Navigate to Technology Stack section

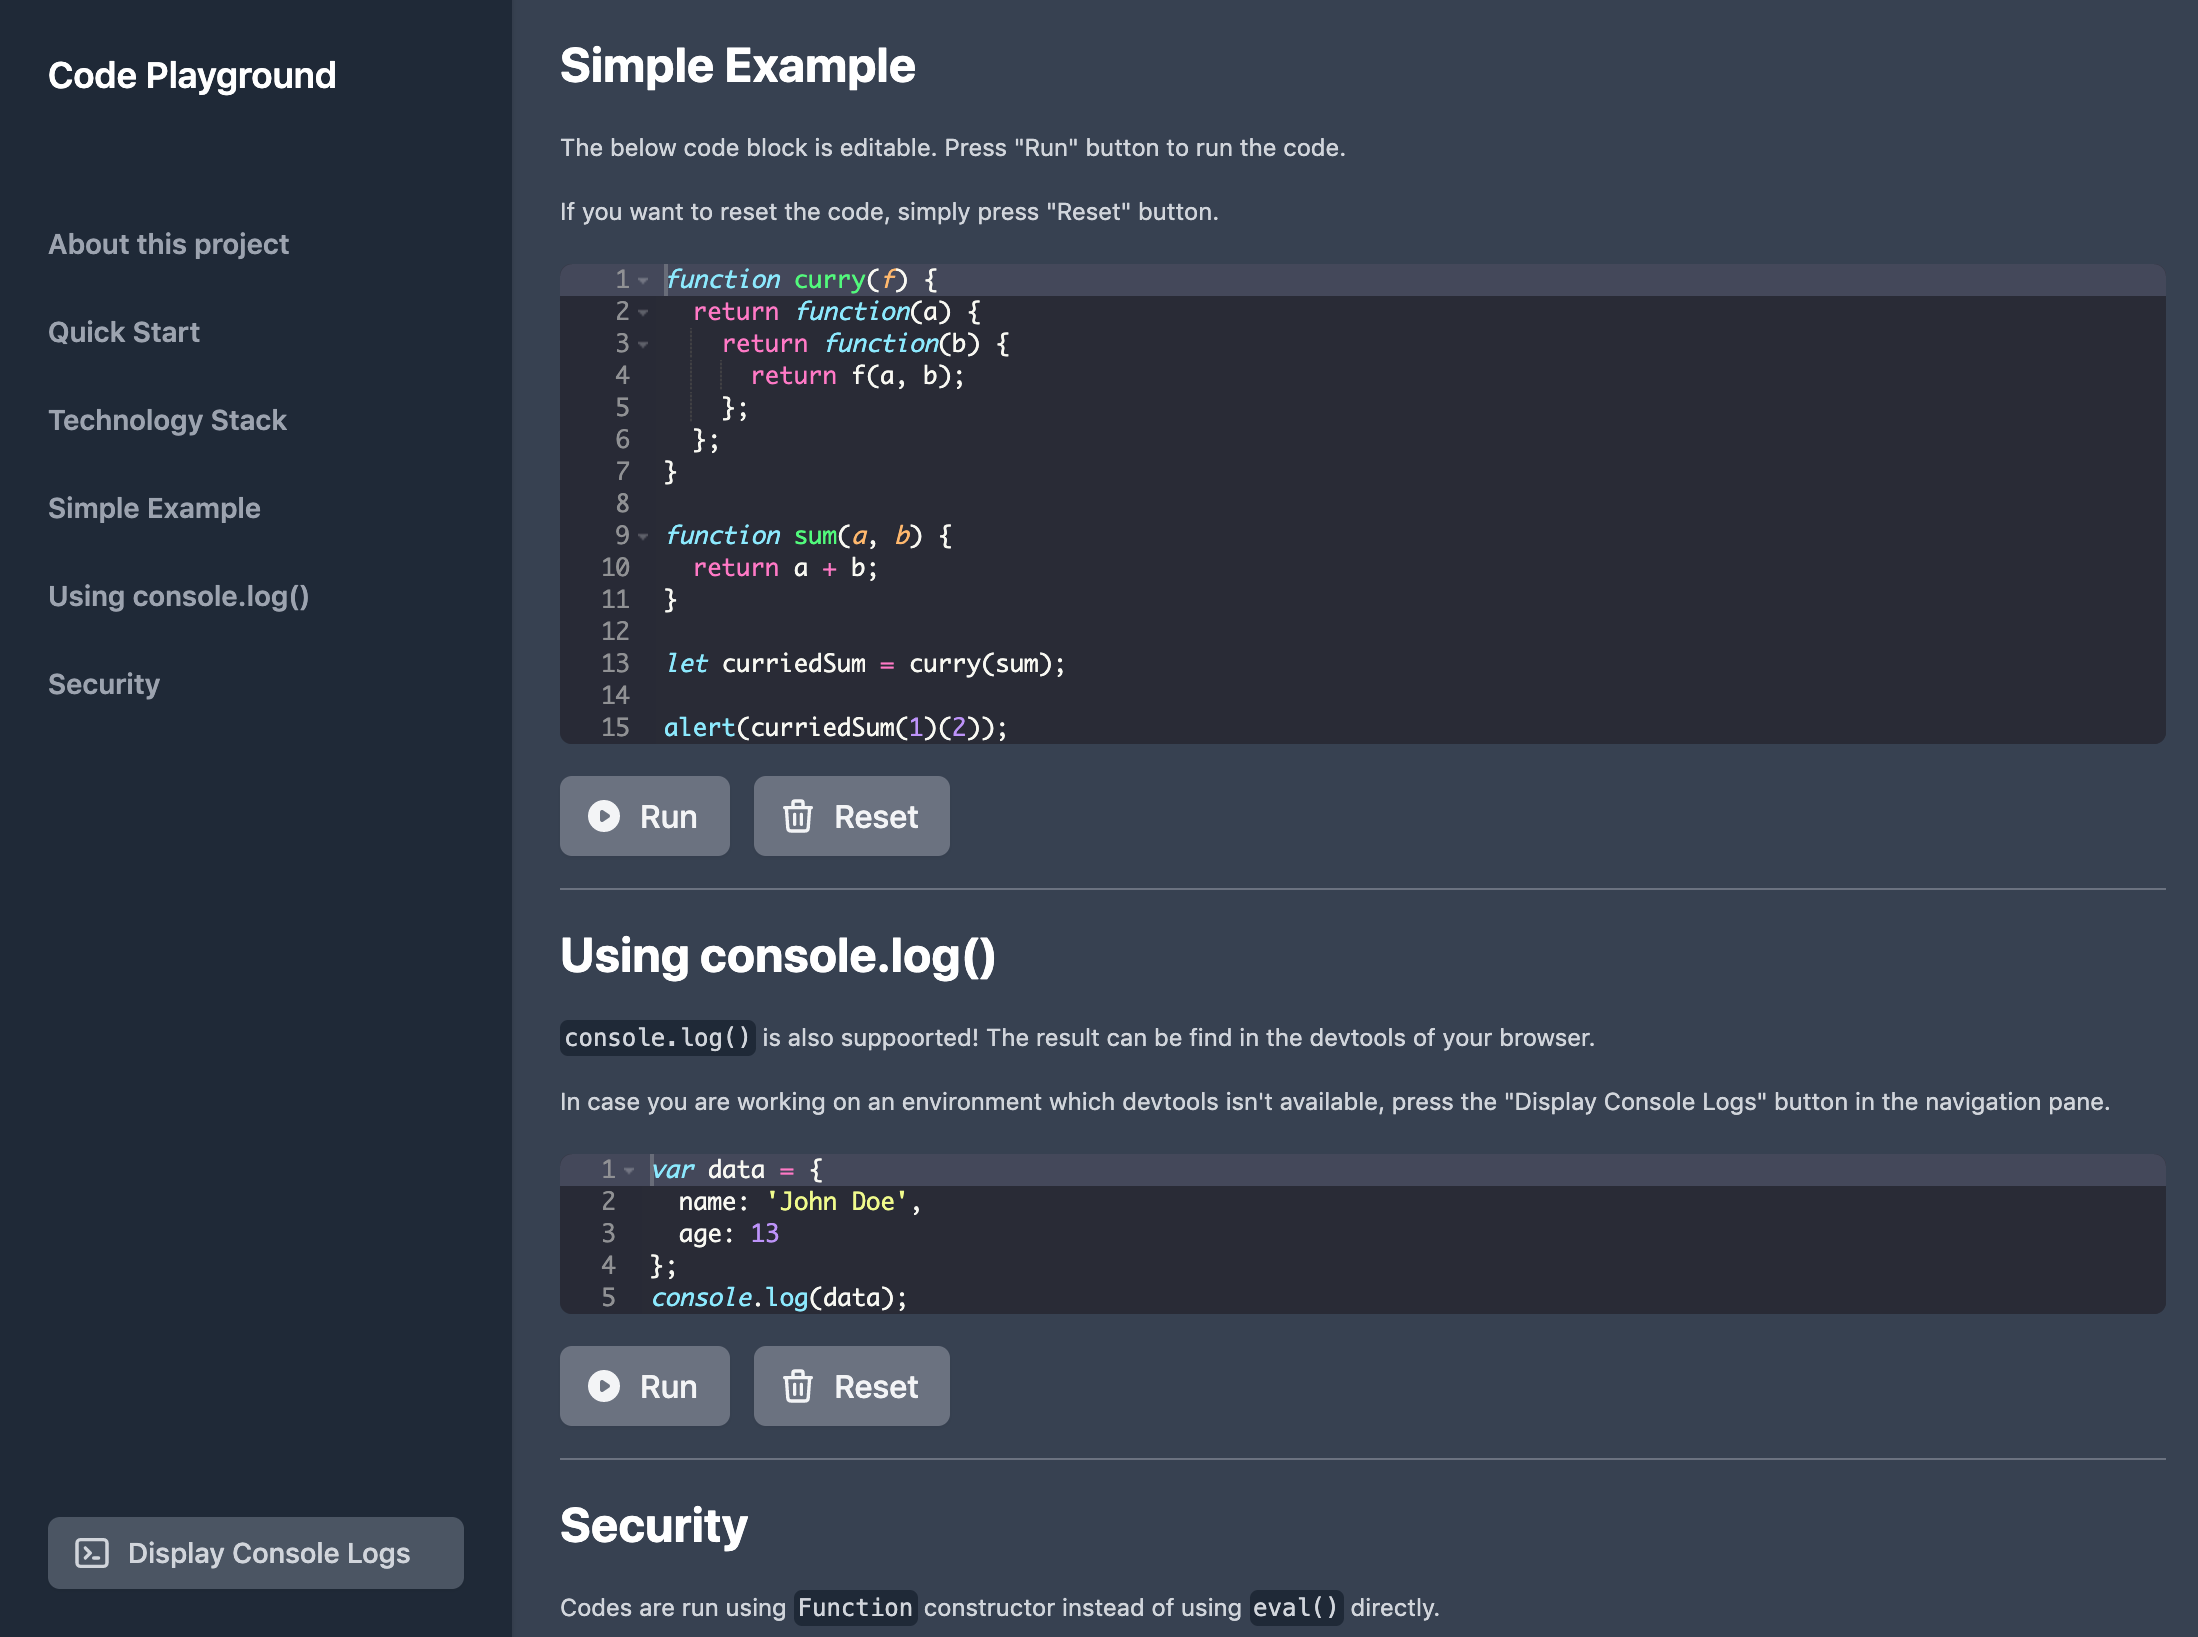pos(167,420)
